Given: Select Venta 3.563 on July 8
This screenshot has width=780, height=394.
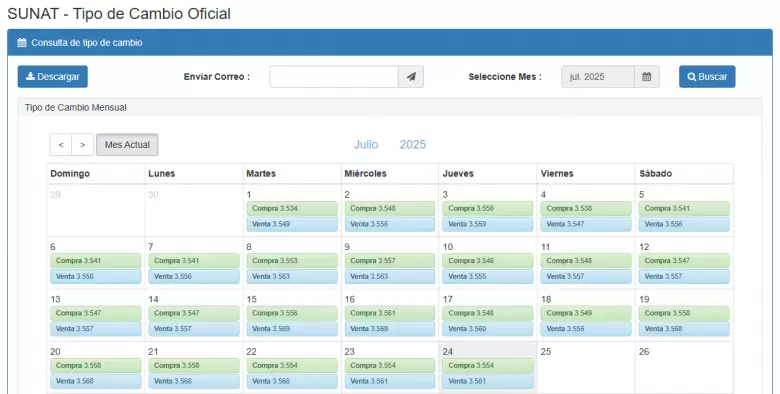Looking at the screenshot, I should pyautogui.click(x=292, y=277).
